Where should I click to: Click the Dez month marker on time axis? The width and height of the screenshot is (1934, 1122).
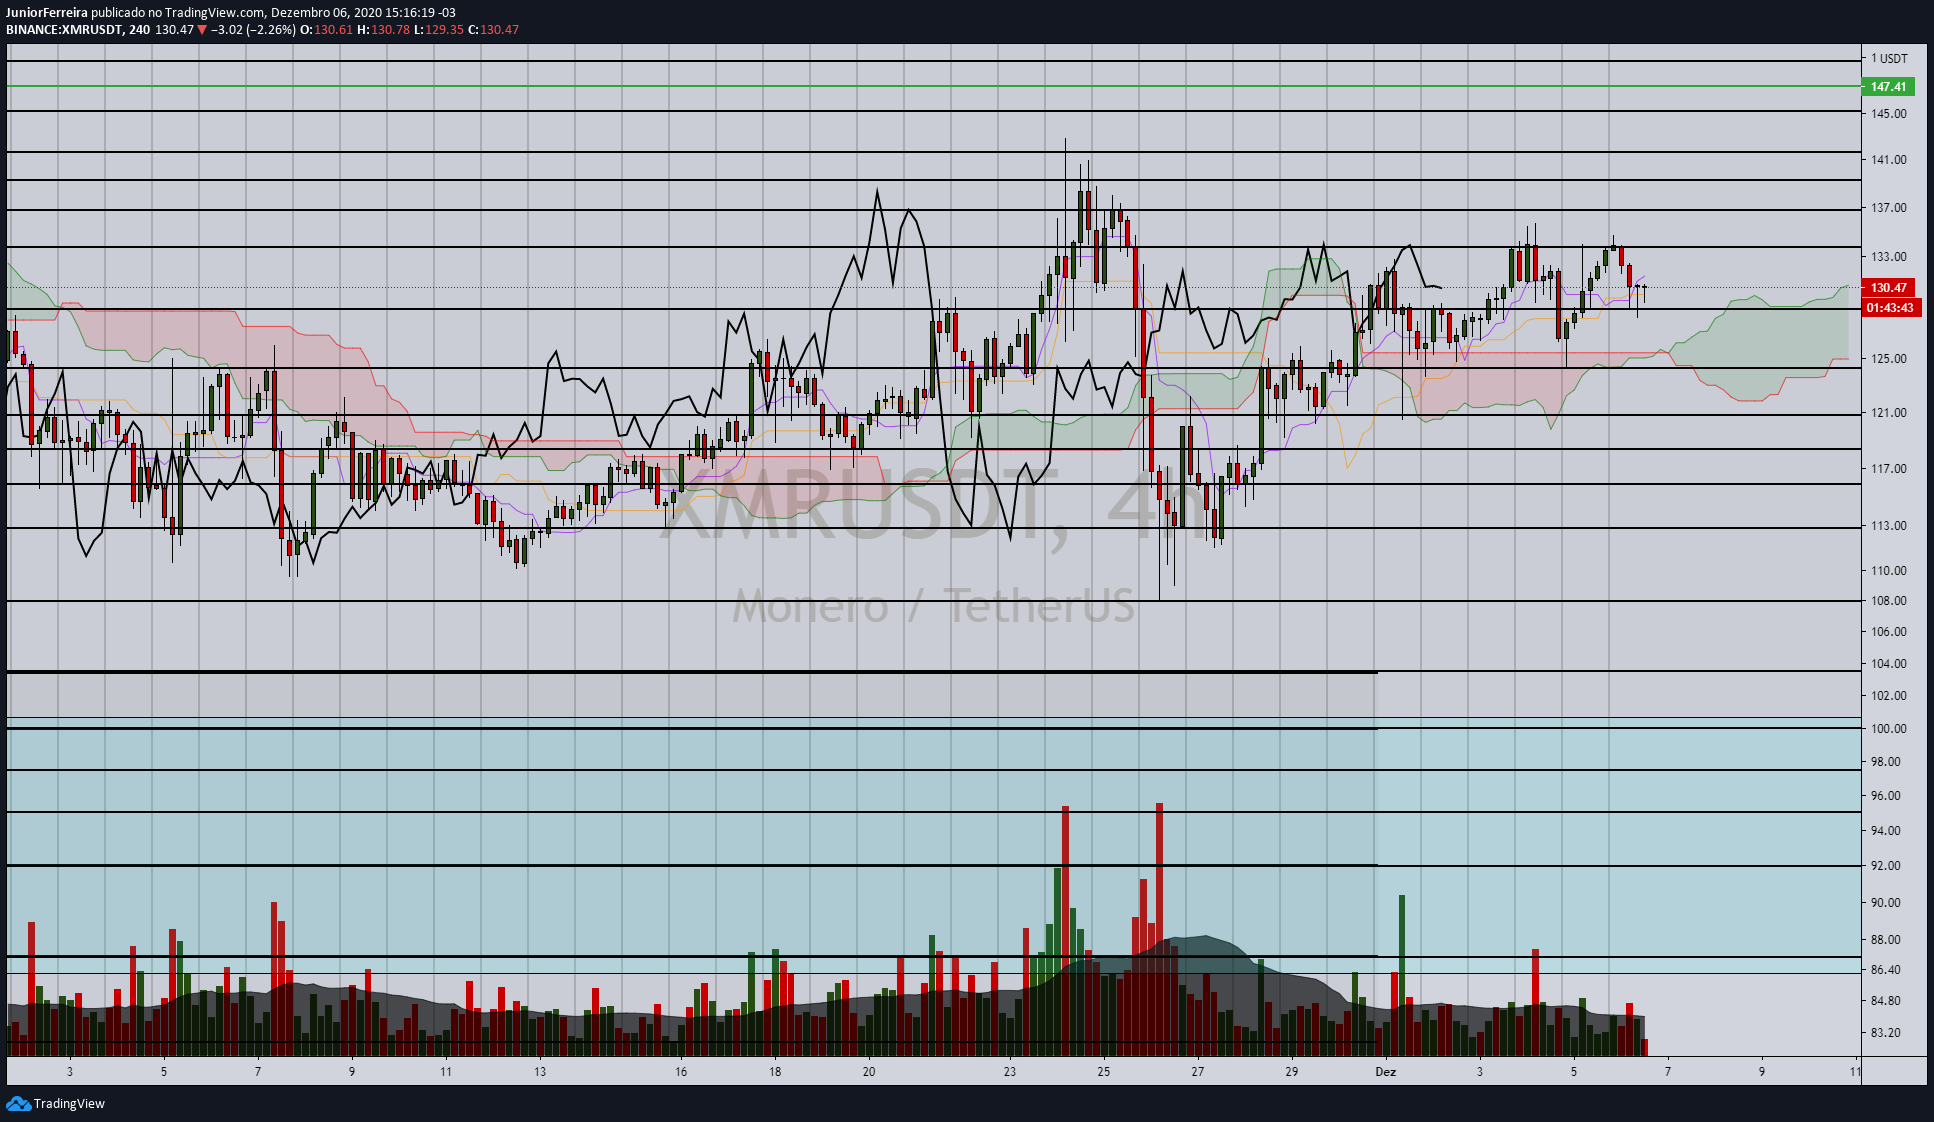pyautogui.click(x=1385, y=1072)
